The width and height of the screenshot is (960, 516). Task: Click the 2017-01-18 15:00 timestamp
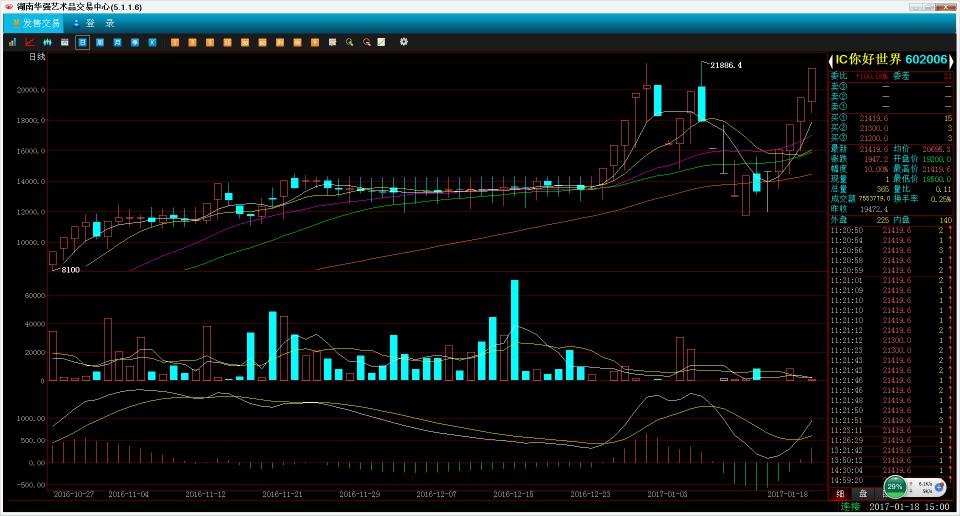pyautogui.click(x=909, y=507)
